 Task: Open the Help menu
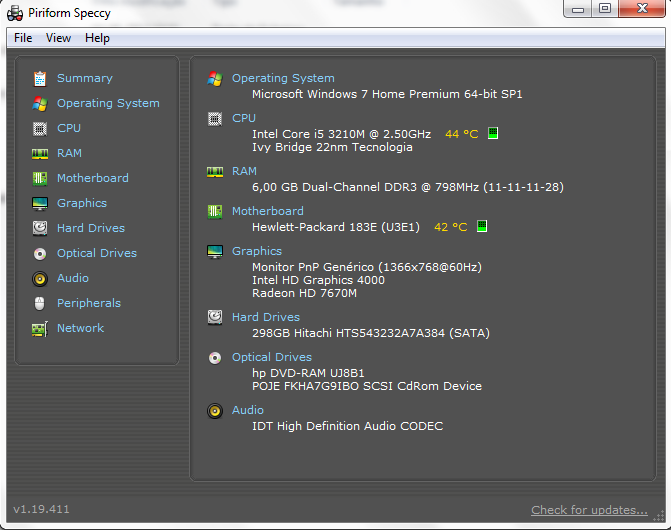[x=98, y=38]
